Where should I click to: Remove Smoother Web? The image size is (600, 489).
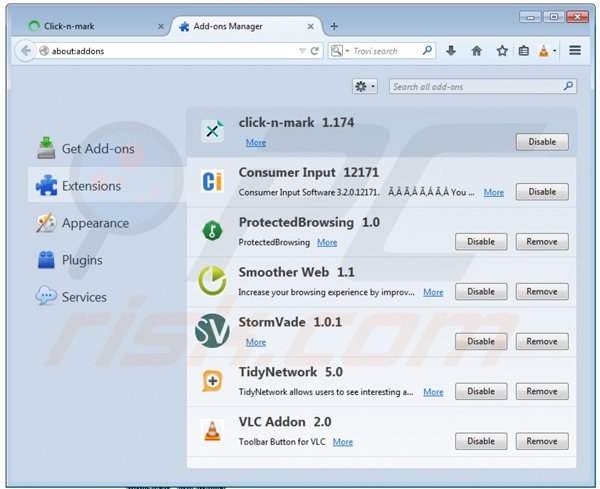(542, 291)
